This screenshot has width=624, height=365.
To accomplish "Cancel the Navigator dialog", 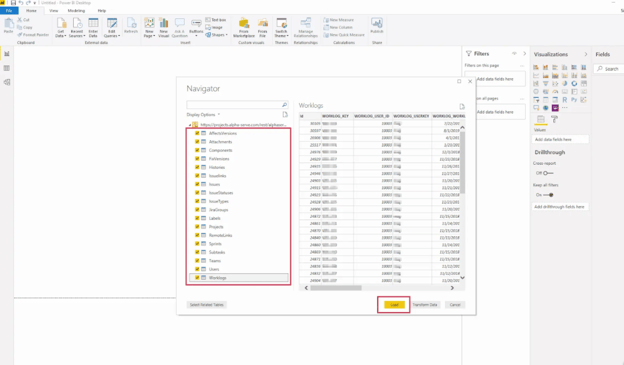I will coord(455,305).
